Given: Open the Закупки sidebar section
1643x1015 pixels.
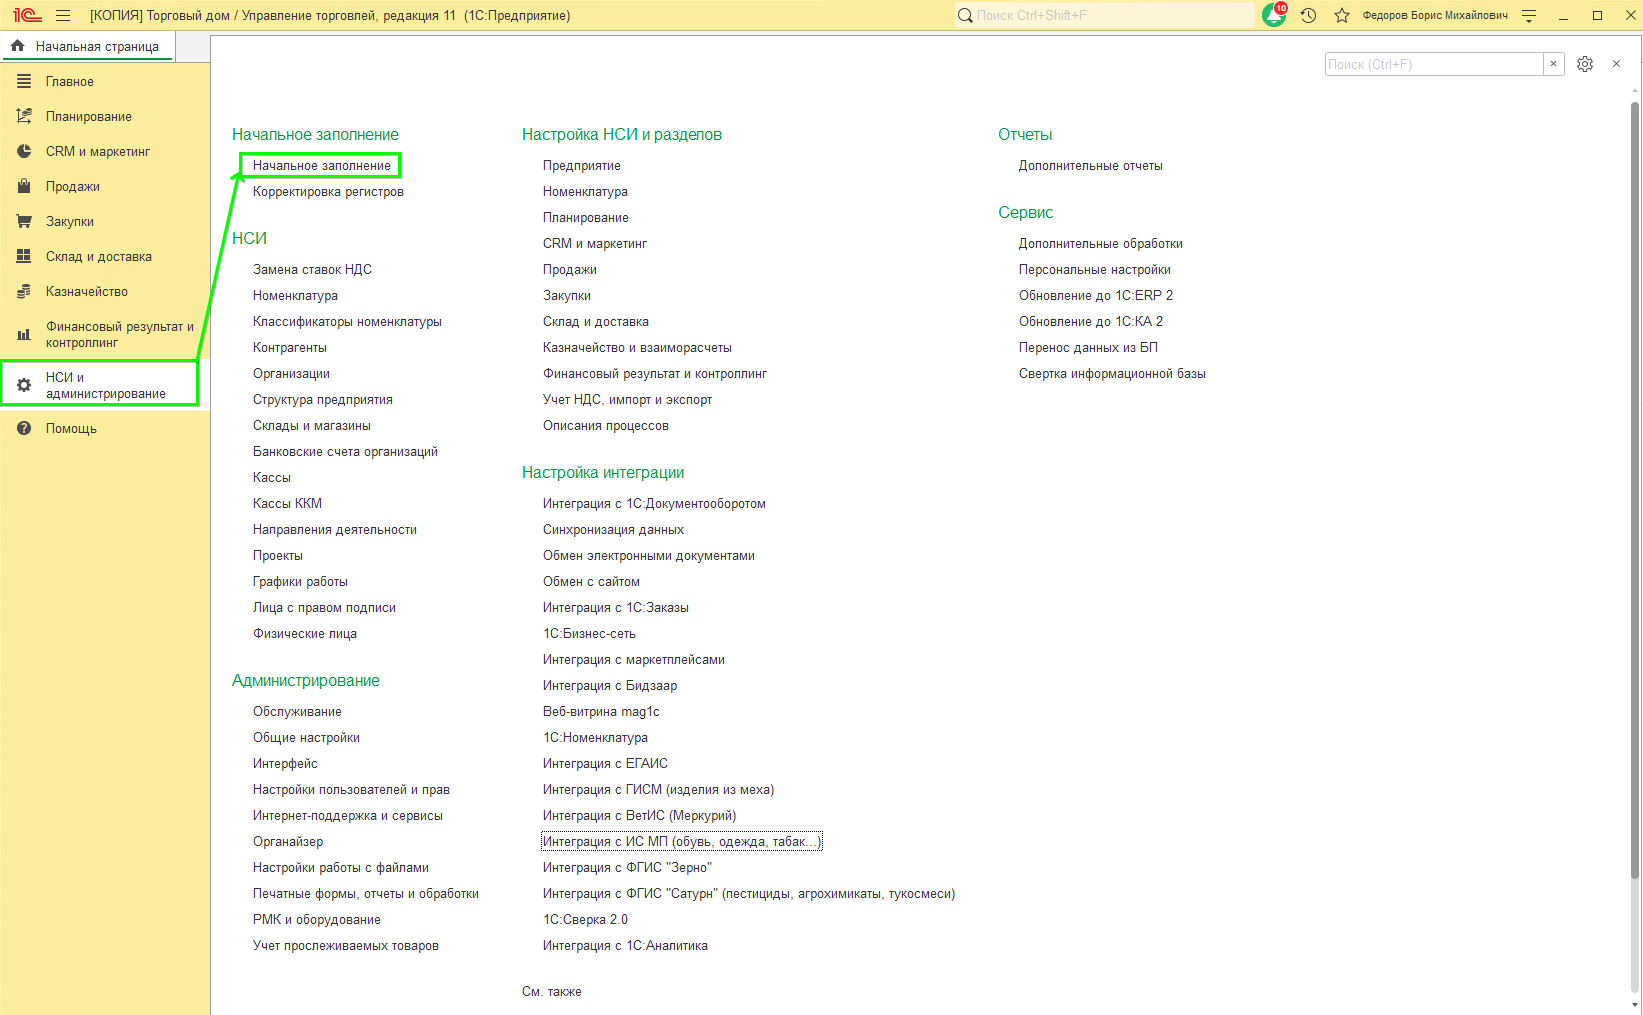Looking at the screenshot, I should coord(69,222).
